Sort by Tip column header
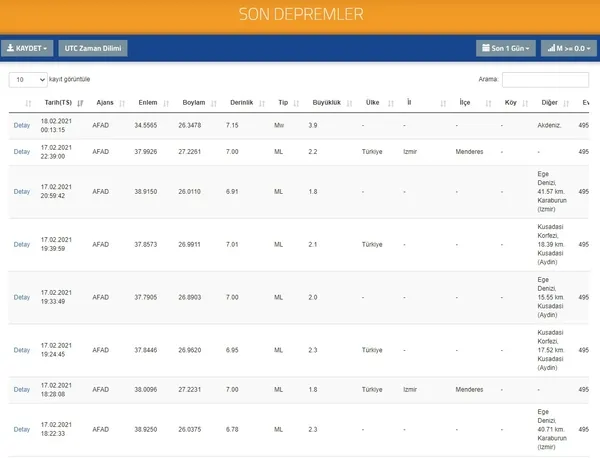 click(x=283, y=102)
